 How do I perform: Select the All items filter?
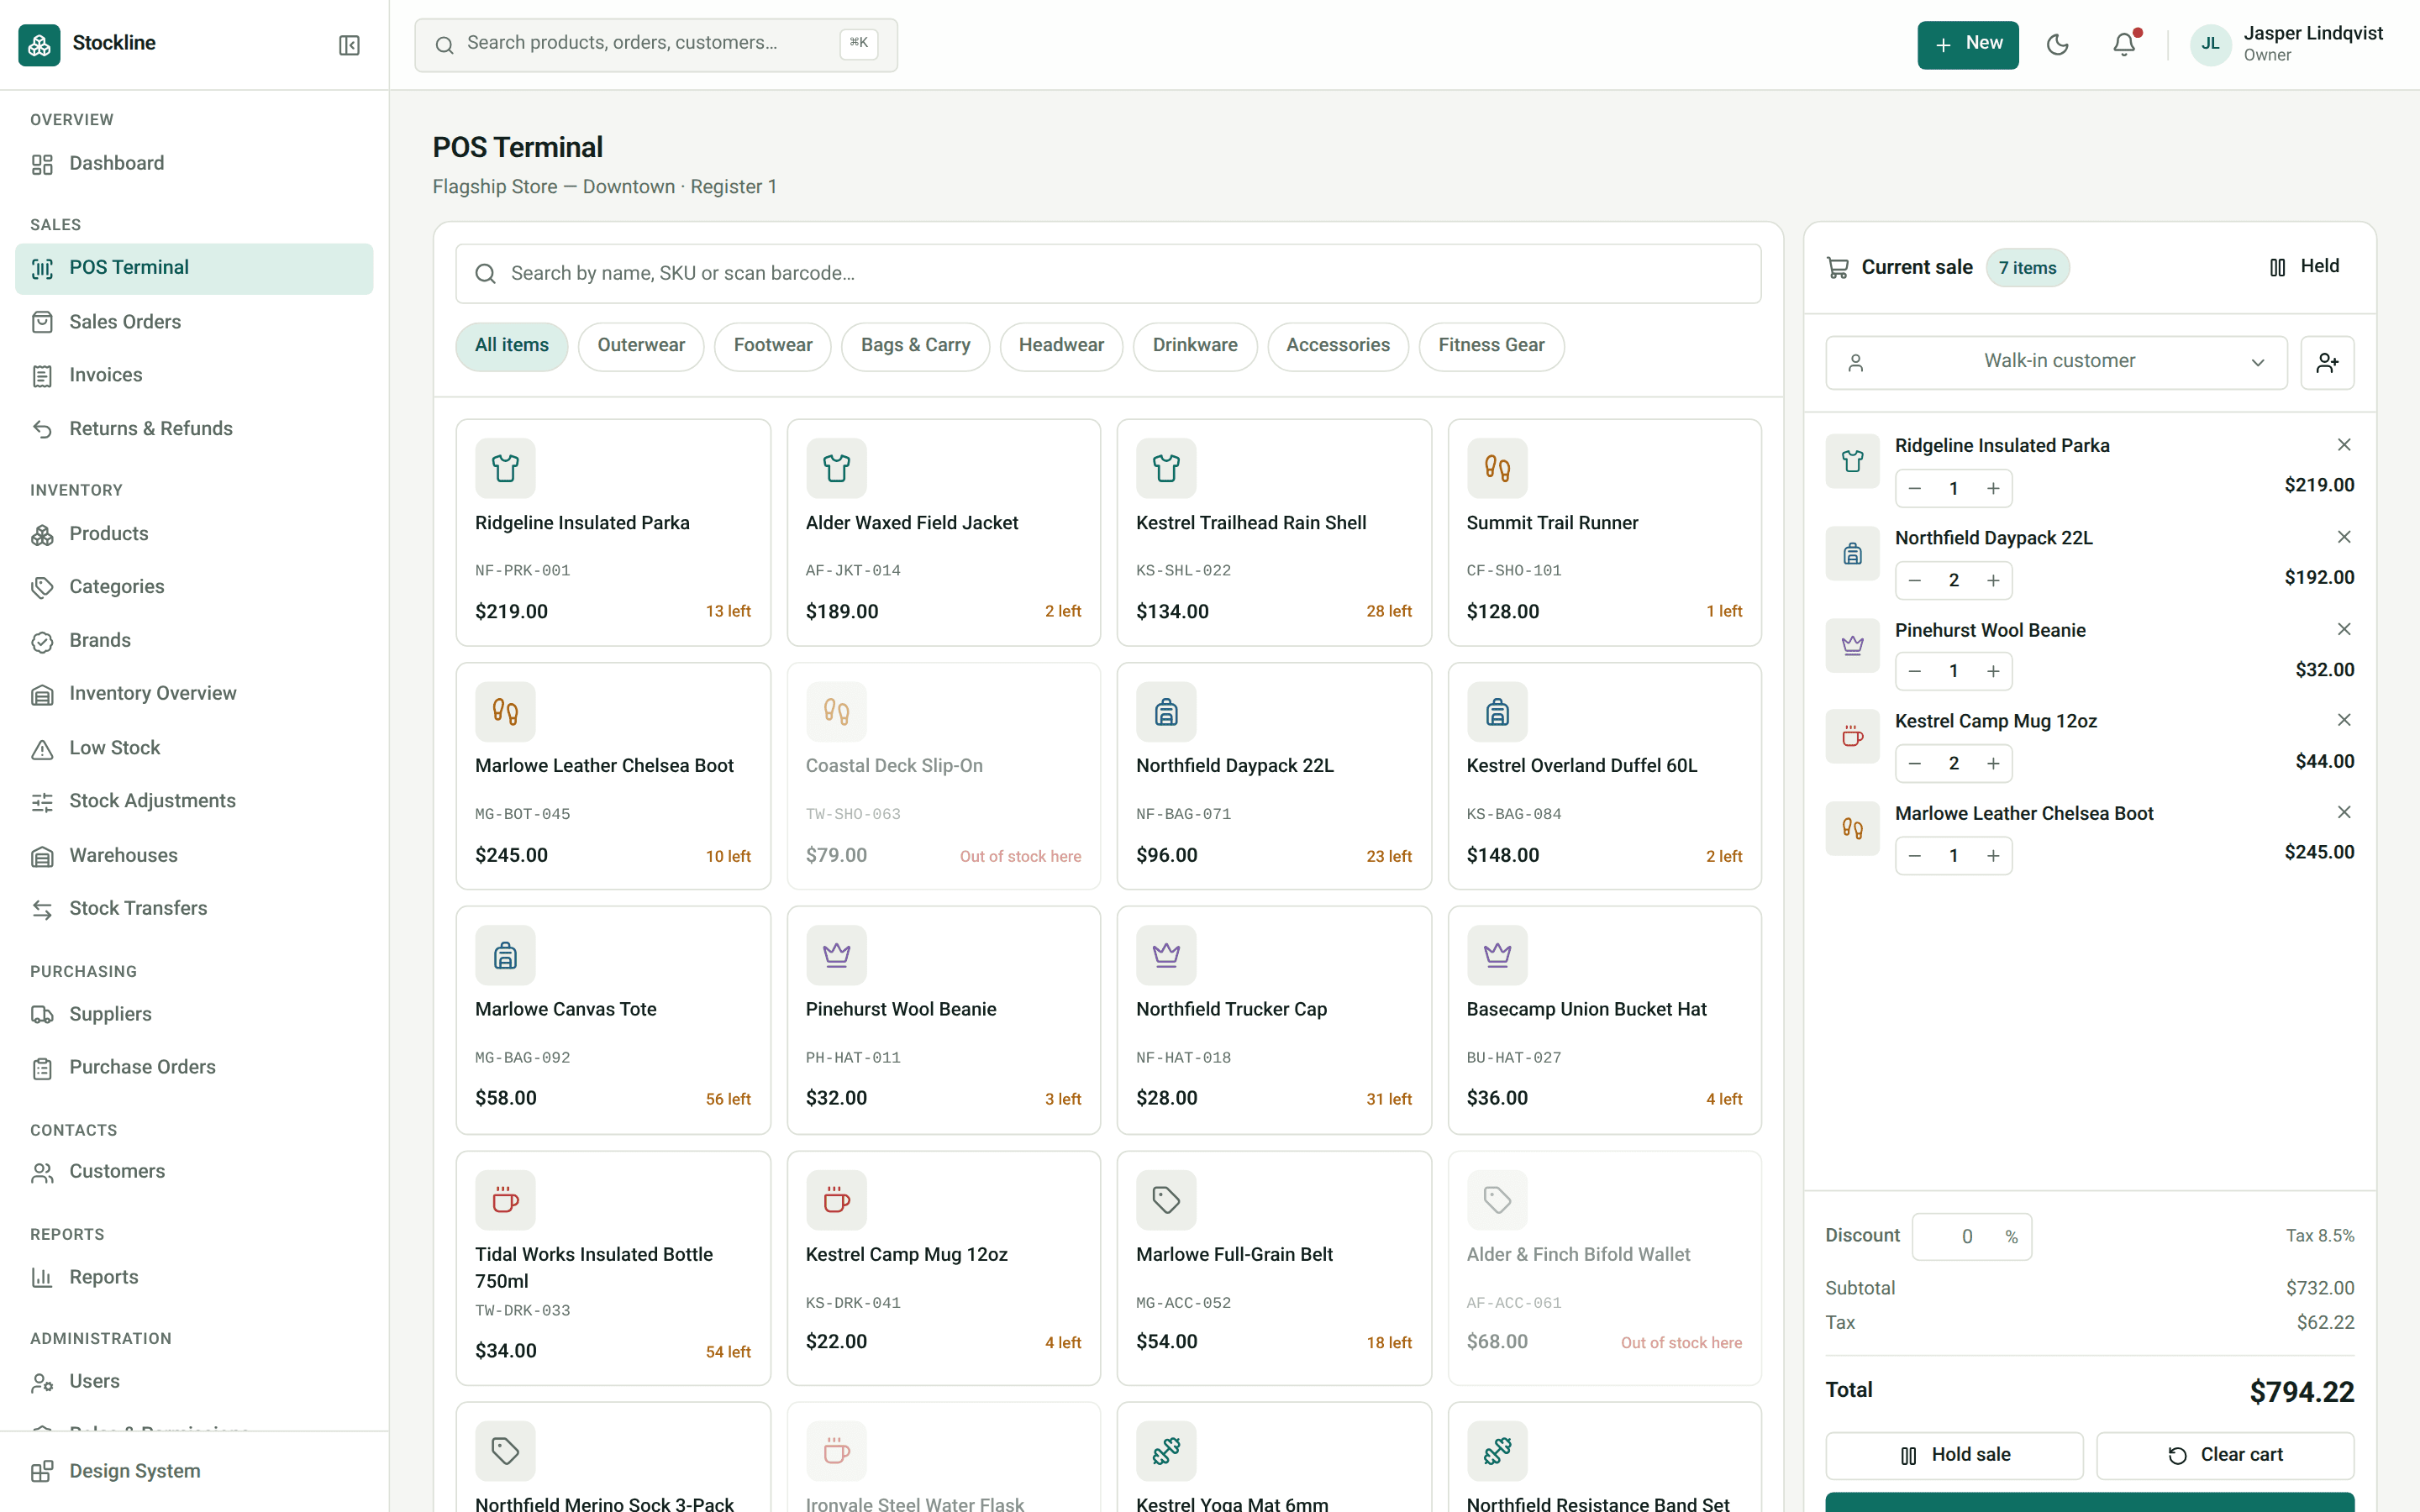point(512,346)
